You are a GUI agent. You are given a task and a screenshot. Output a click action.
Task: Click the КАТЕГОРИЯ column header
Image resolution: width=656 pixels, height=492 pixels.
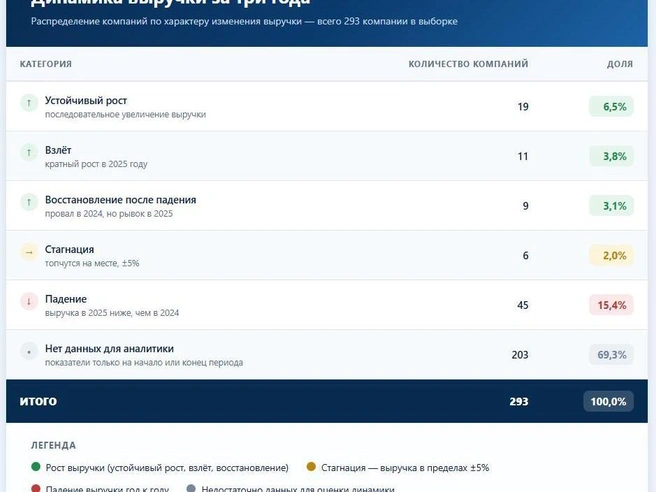pyautogui.click(x=46, y=64)
